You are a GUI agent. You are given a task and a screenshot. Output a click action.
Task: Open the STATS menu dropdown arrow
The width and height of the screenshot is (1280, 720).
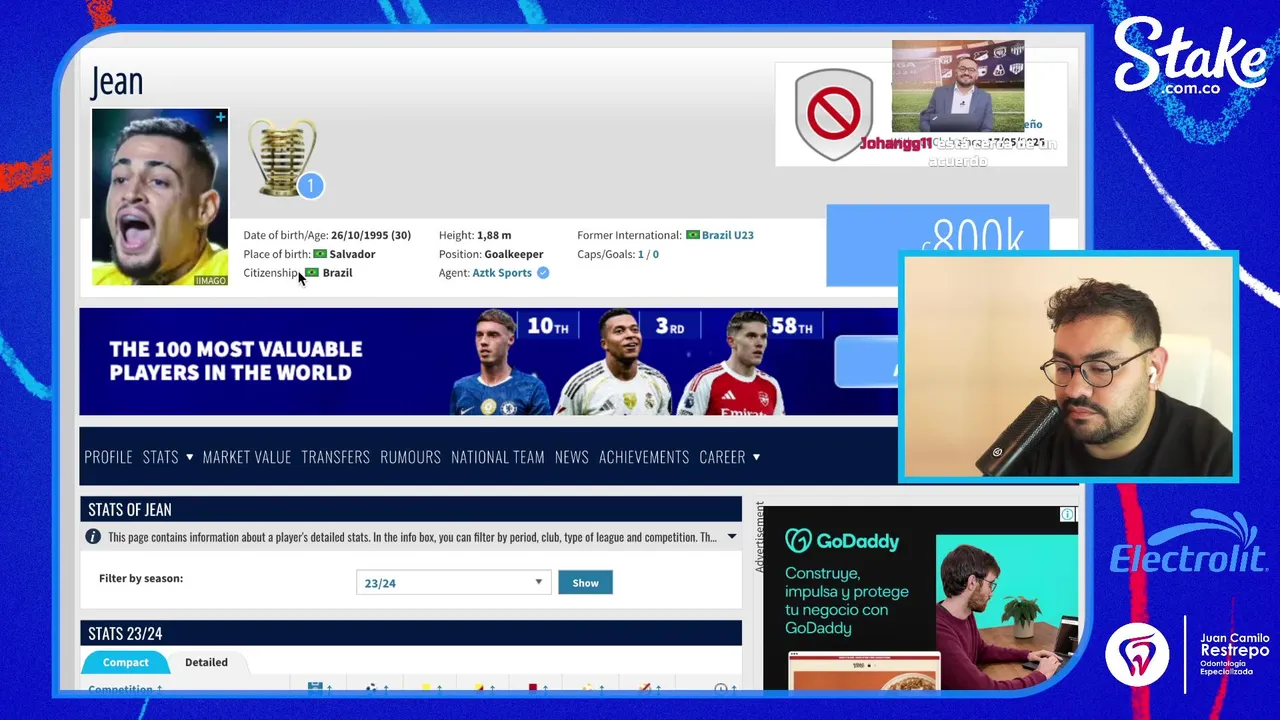coord(189,457)
